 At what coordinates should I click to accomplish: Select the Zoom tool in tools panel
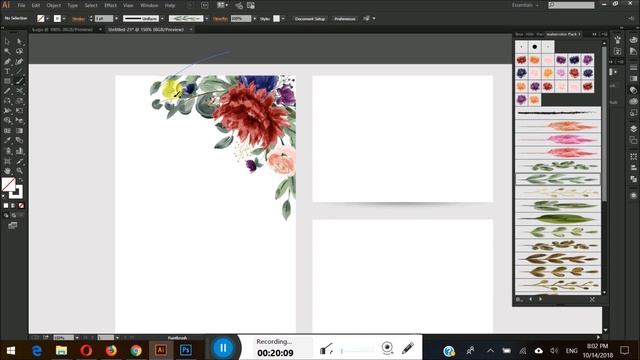[19, 171]
